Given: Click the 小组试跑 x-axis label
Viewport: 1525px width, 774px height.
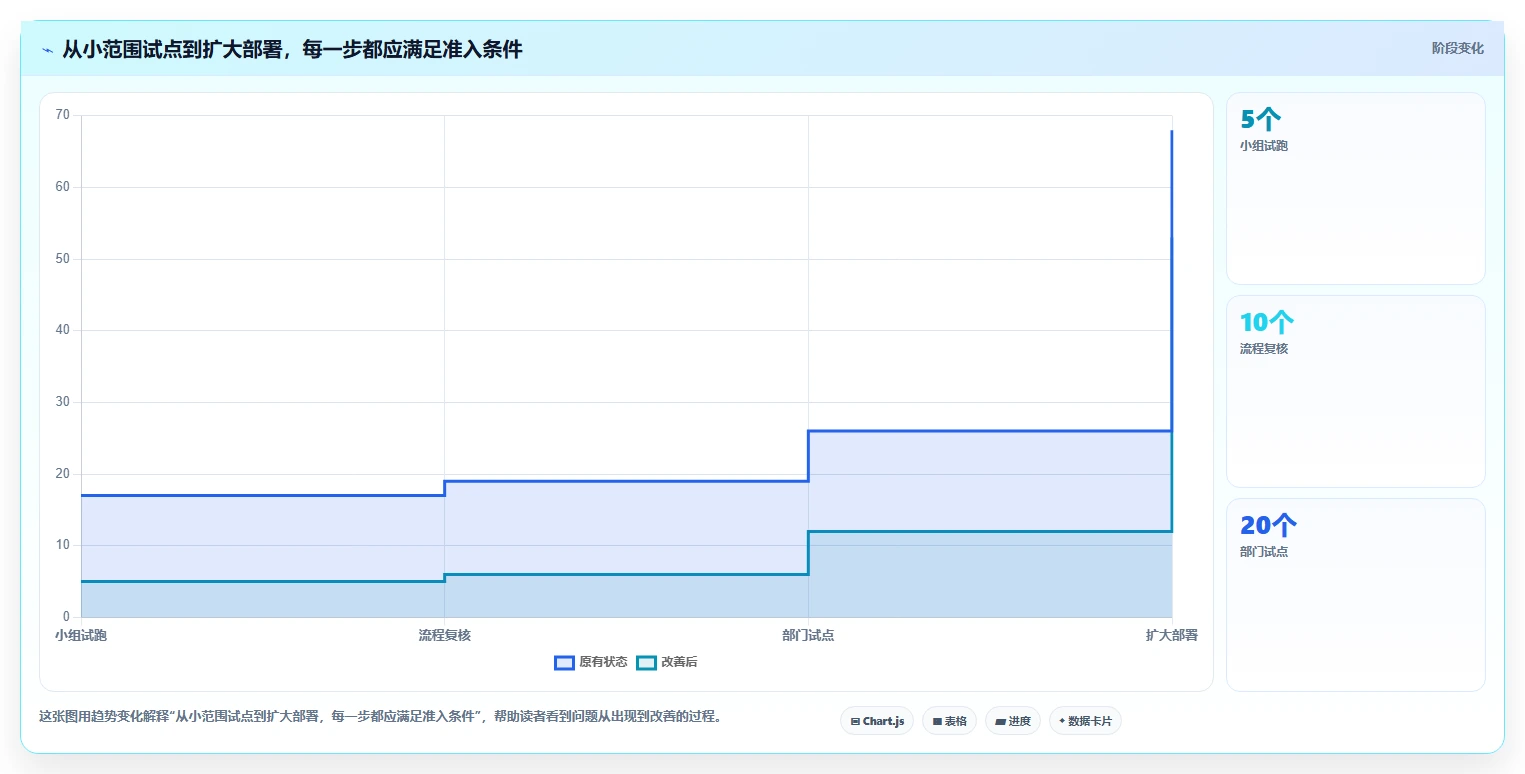Looking at the screenshot, I should coord(81,635).
